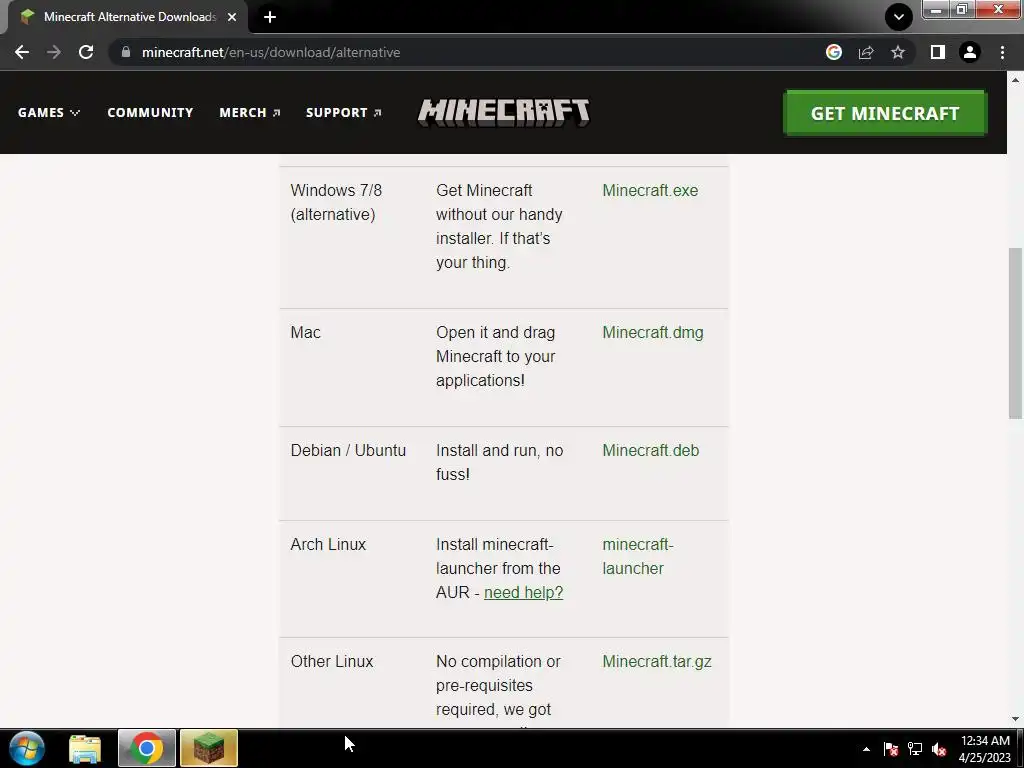
Task: Open a new browser tab
Action: [270, 17]
